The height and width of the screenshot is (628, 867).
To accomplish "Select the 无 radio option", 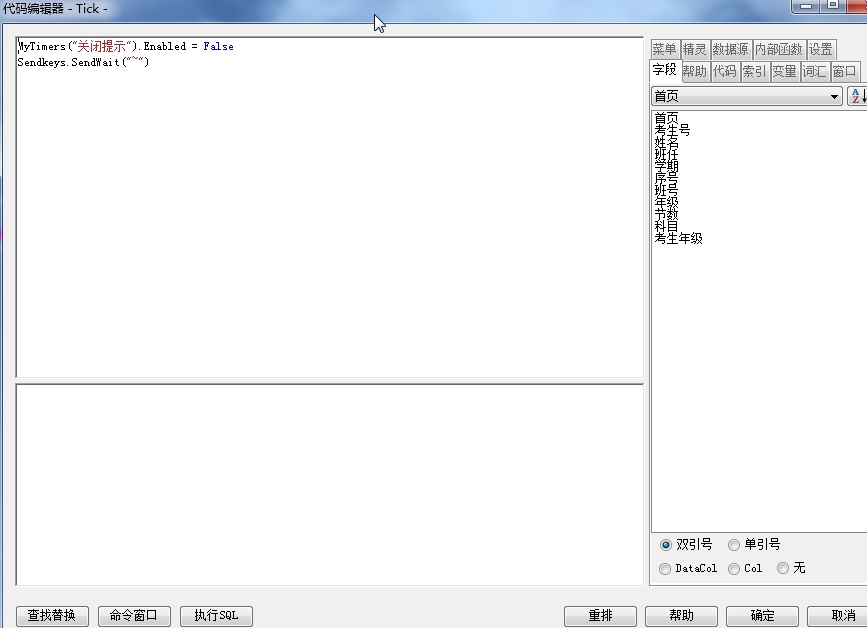I will pos(783,568).
